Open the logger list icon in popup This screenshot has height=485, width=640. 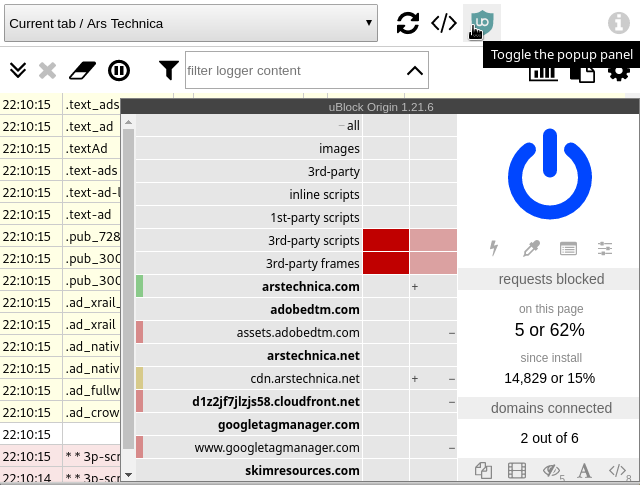click(568, 248)
